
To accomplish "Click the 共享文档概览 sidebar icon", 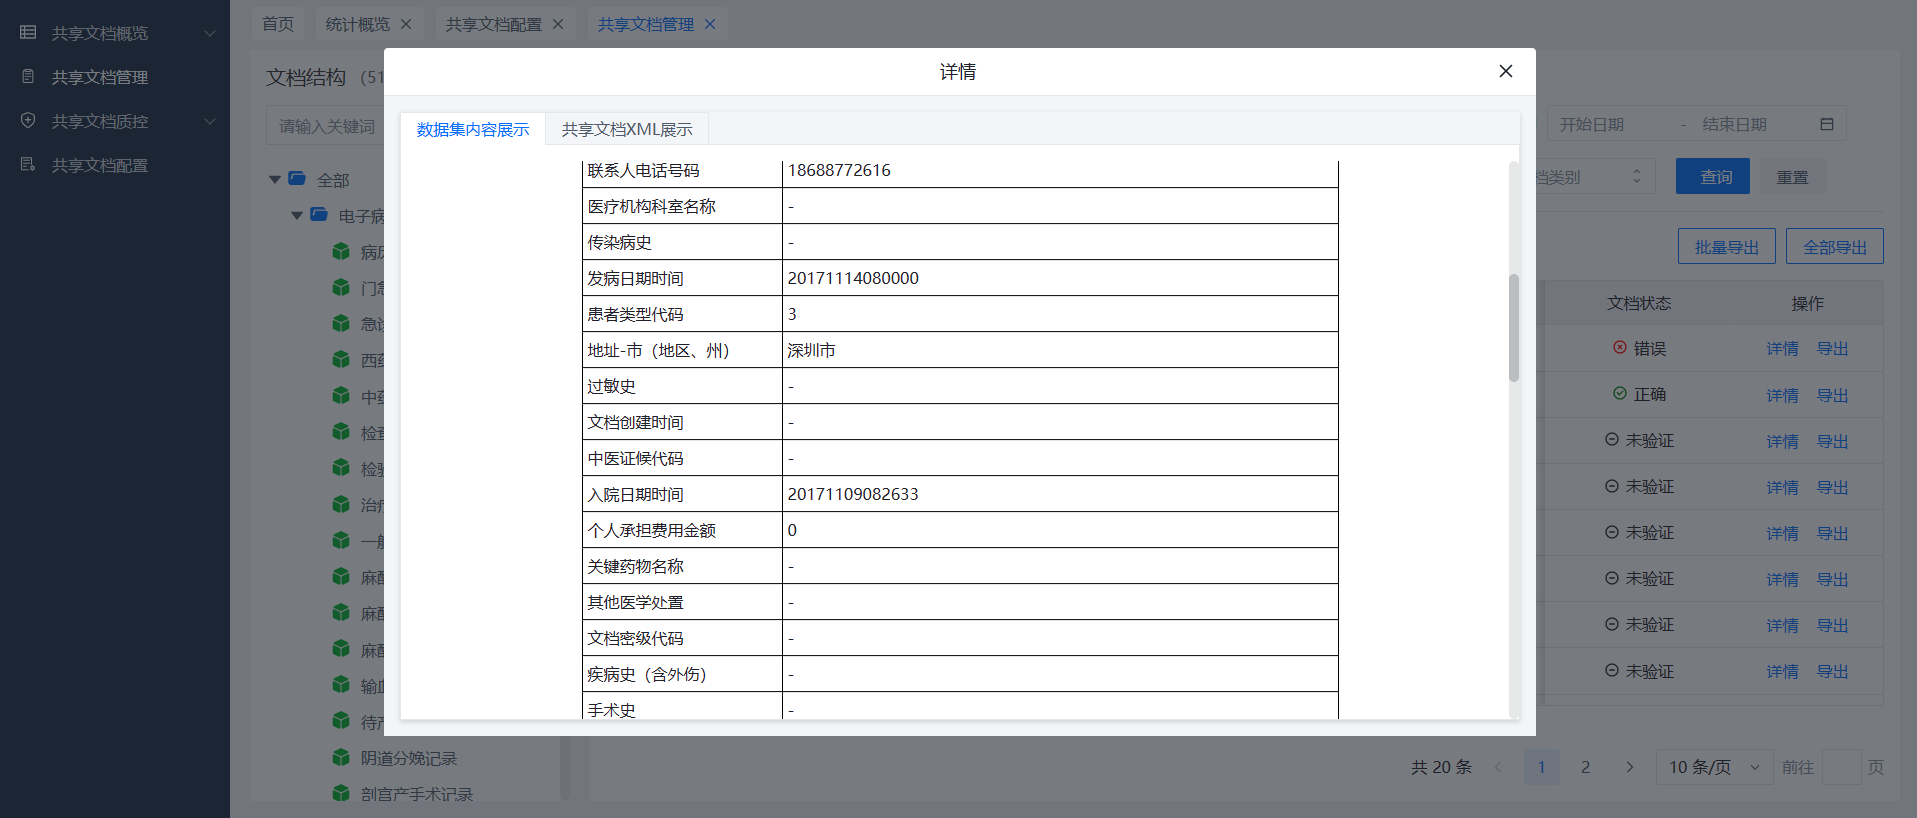I will [28, 33].
